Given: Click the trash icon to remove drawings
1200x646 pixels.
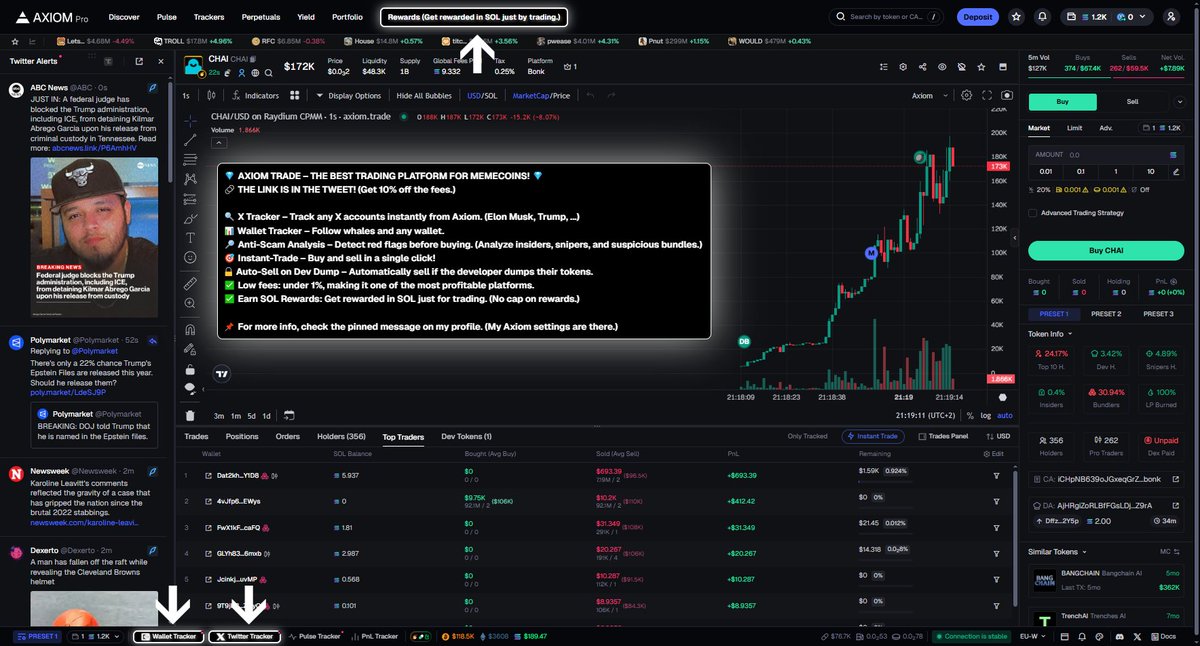Looking at the screenshot, I should point(190,415).
